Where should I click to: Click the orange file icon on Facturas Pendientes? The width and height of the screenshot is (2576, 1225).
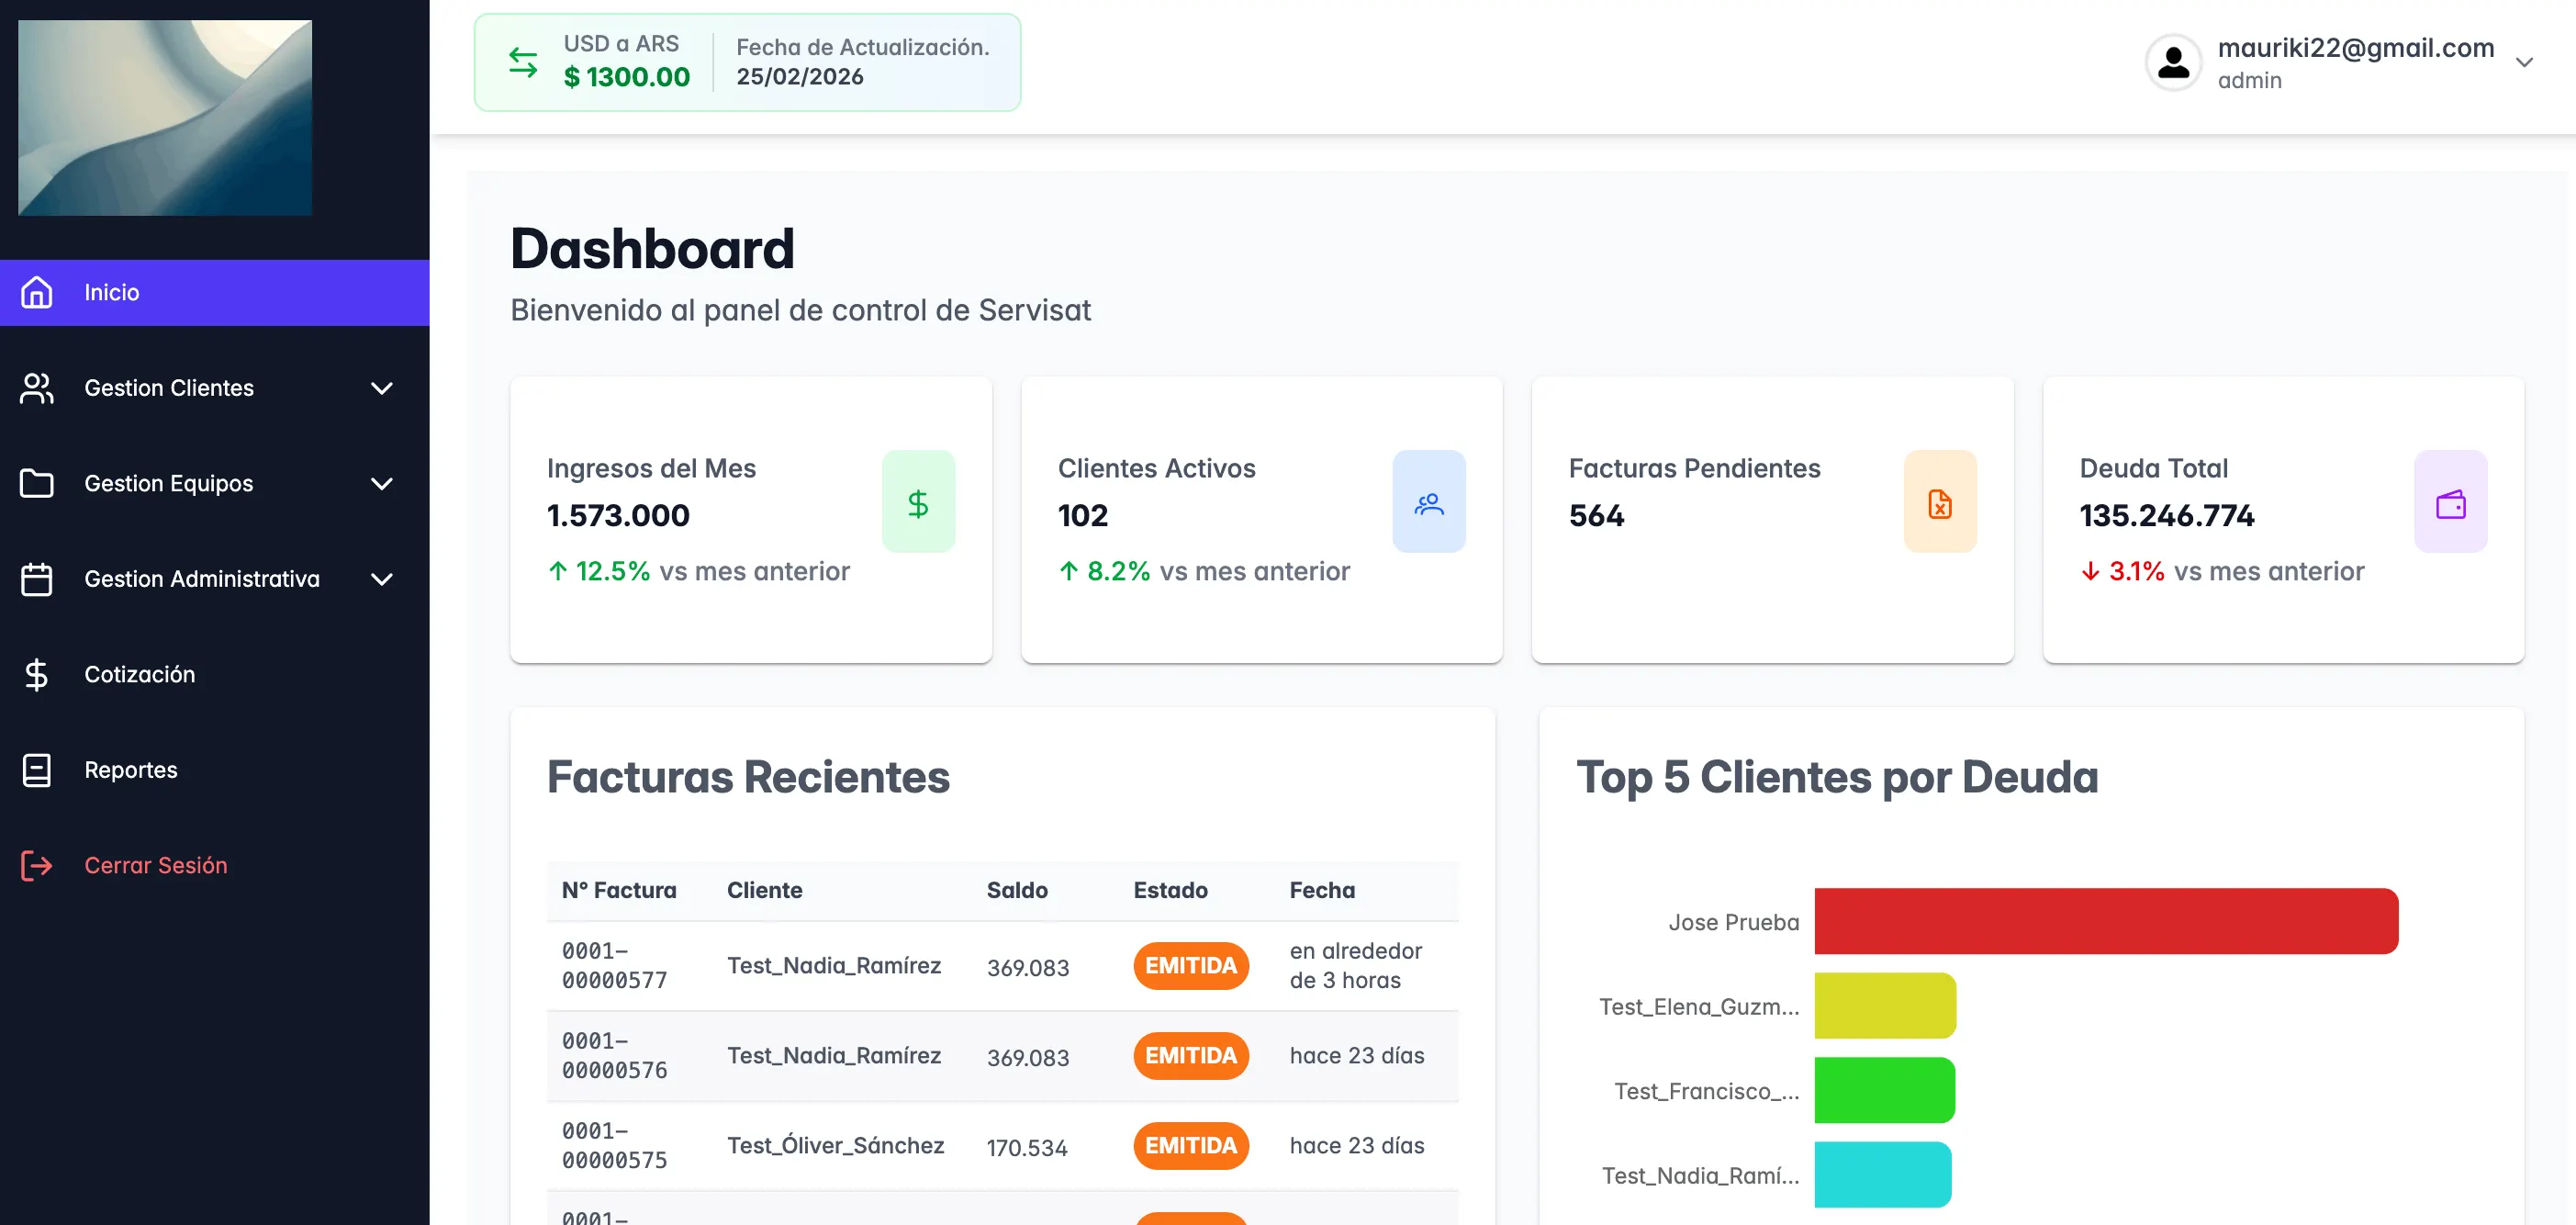click(1939, 503)
